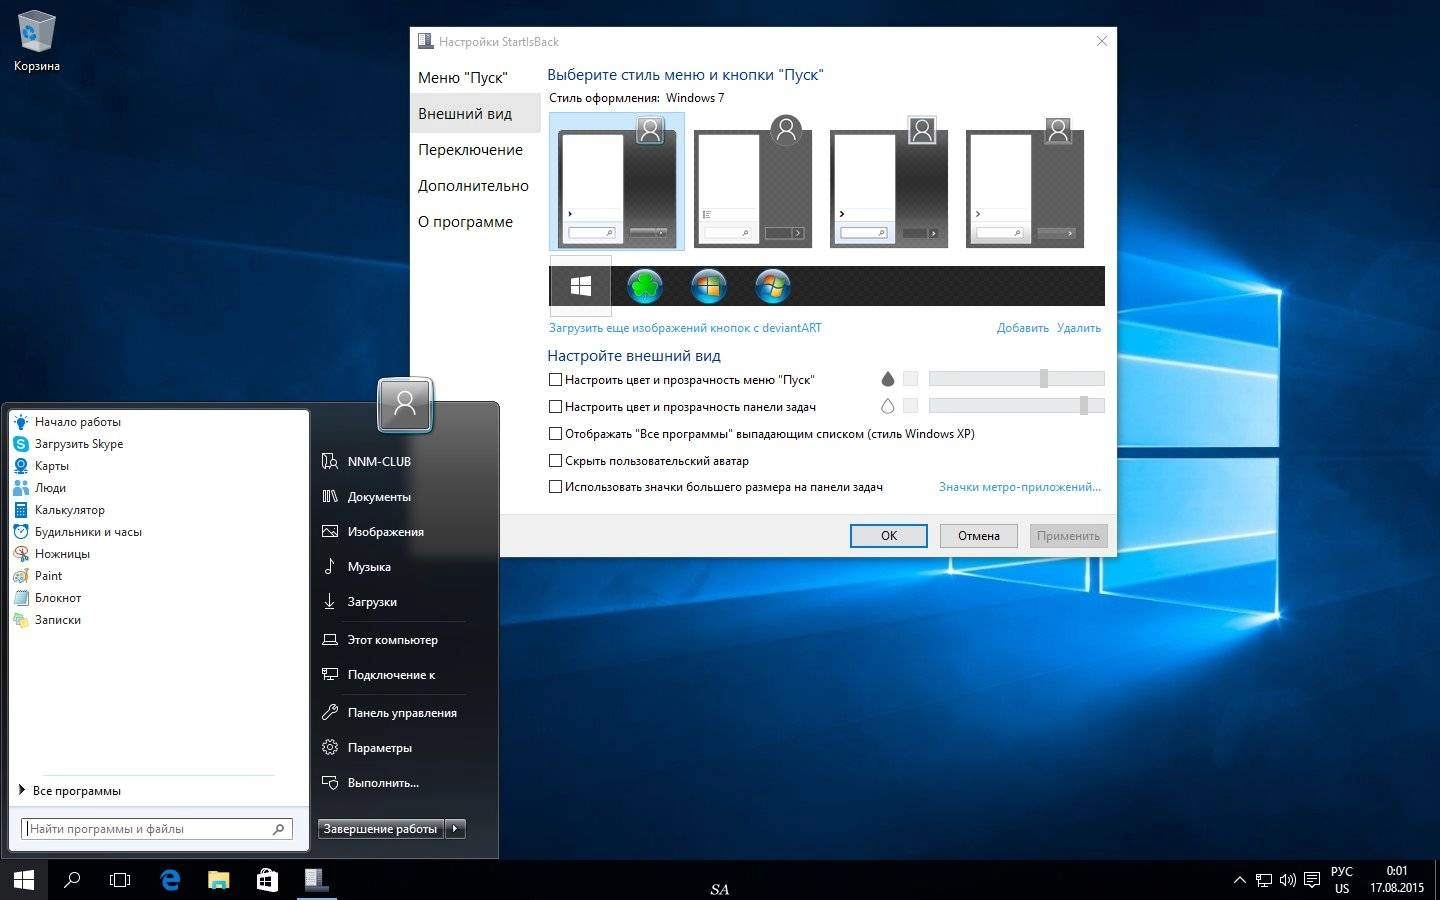
Task: Click Найти программы и файлы search field
Action: tap(157, 829)
